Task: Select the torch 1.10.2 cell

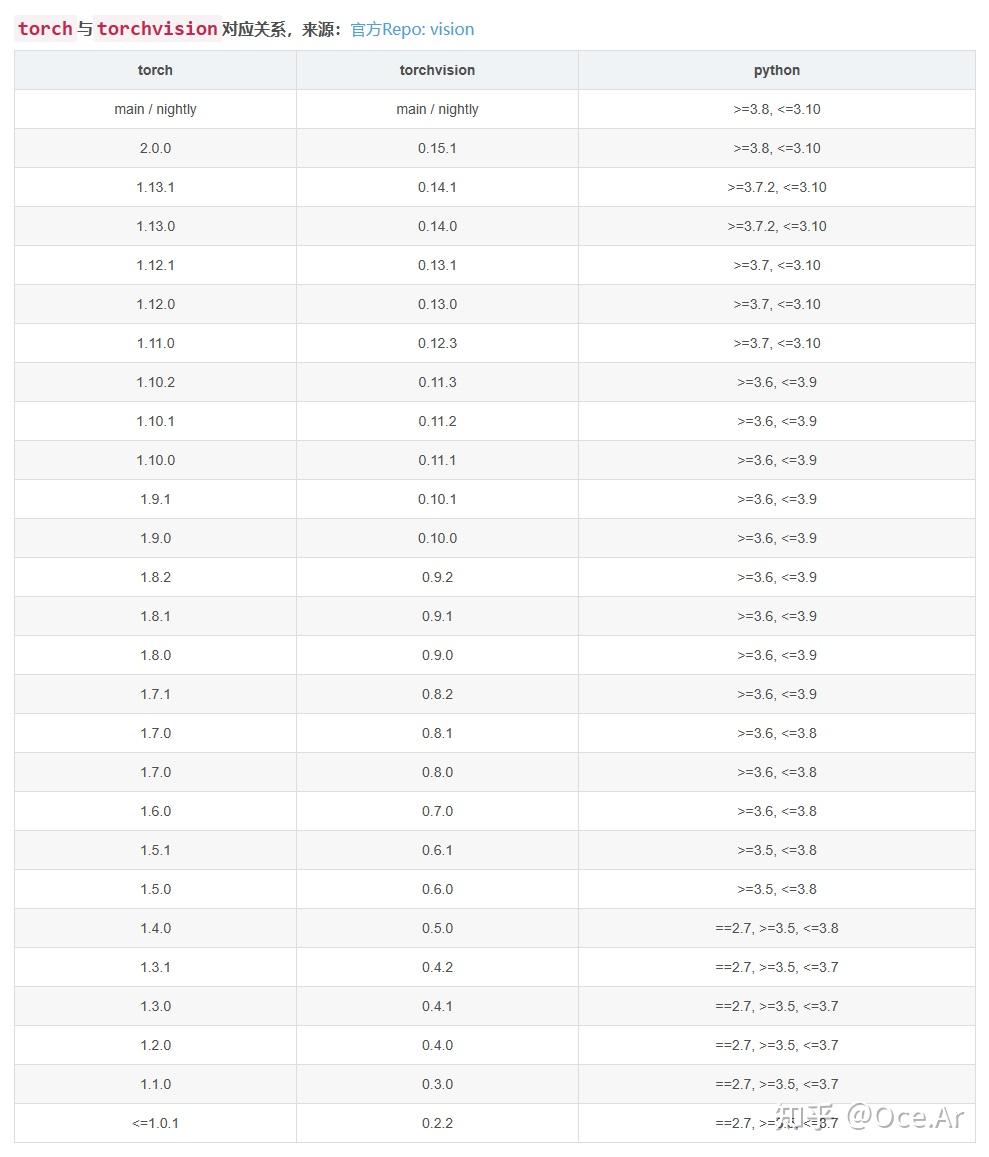Action: [155, 382]
